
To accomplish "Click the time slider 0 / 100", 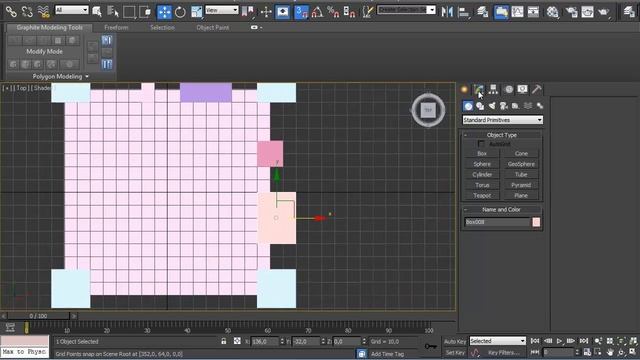I will 38,316.
